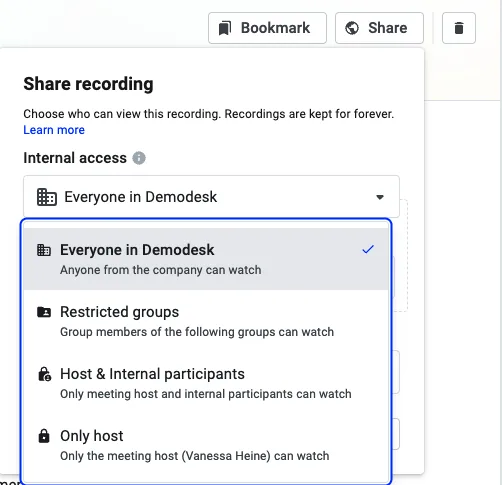502x485 pixels.
Task: Click the Bookmark button
Action: [x=267, y=28]
